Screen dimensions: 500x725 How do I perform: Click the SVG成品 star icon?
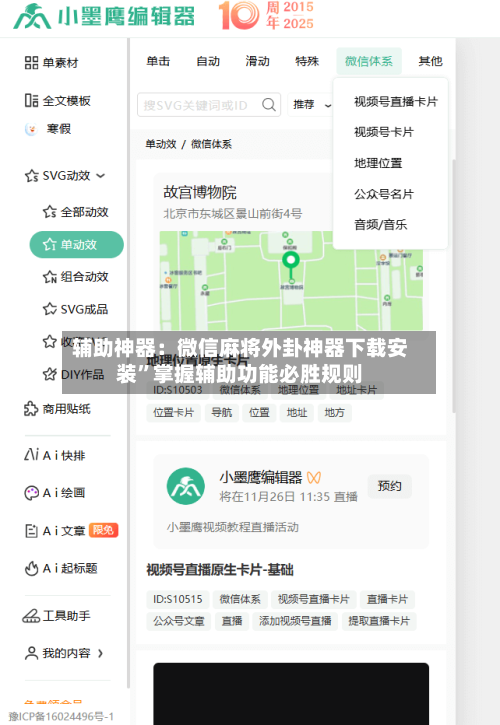[x=49, y=309]
